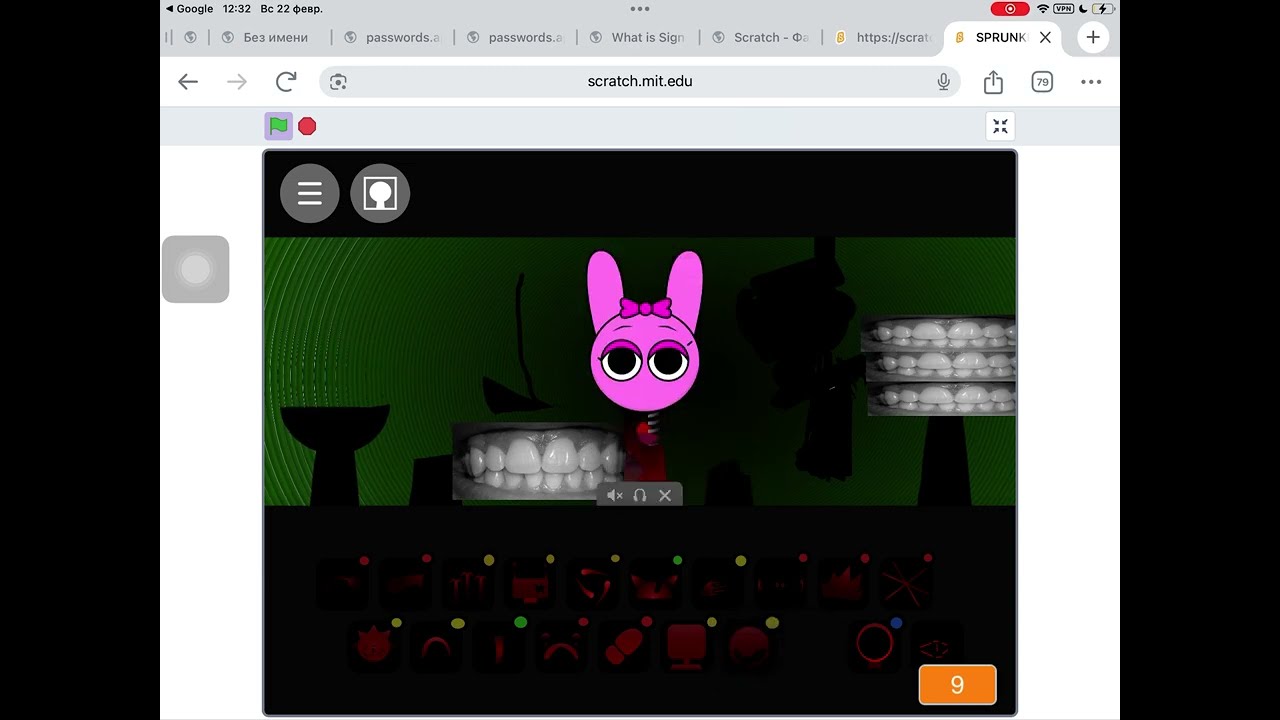
Task: Click the scratch.mit.edu address bar
Action: coord(640,82)
